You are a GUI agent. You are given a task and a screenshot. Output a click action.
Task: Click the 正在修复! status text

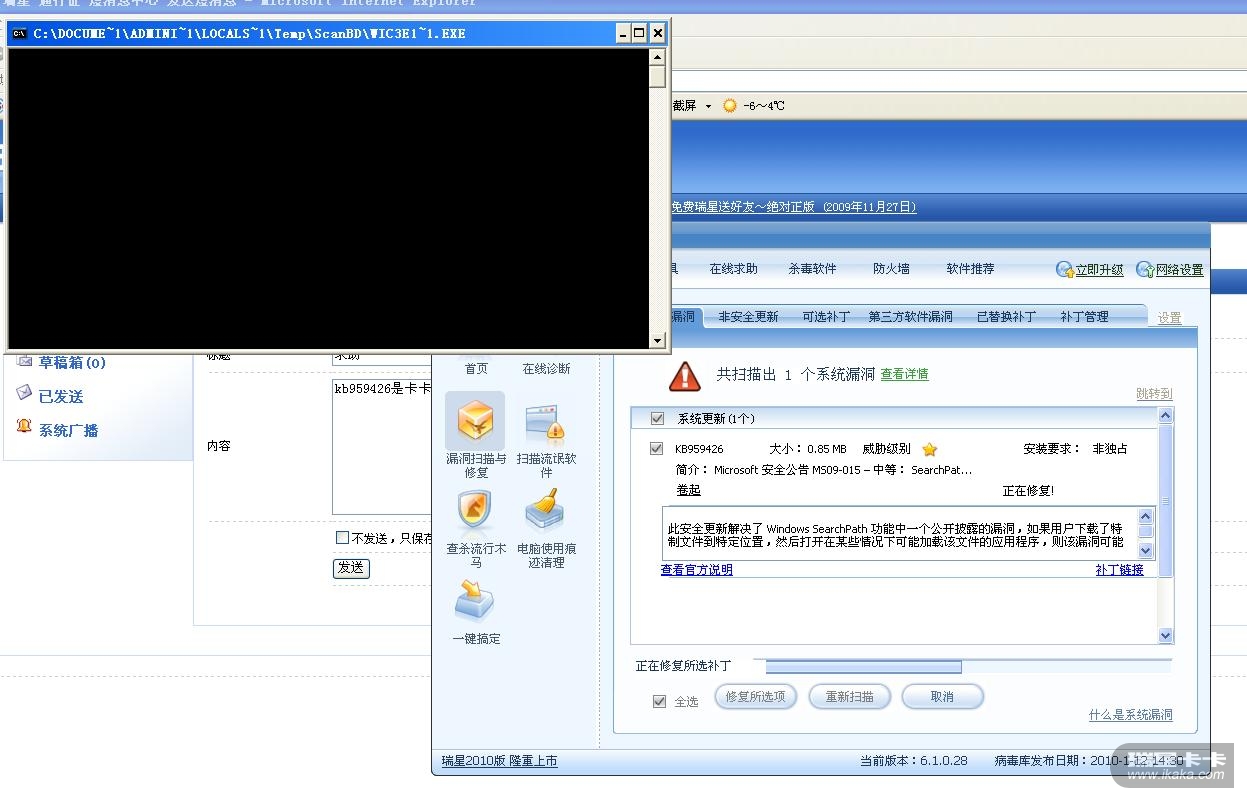click(1028, 491)
